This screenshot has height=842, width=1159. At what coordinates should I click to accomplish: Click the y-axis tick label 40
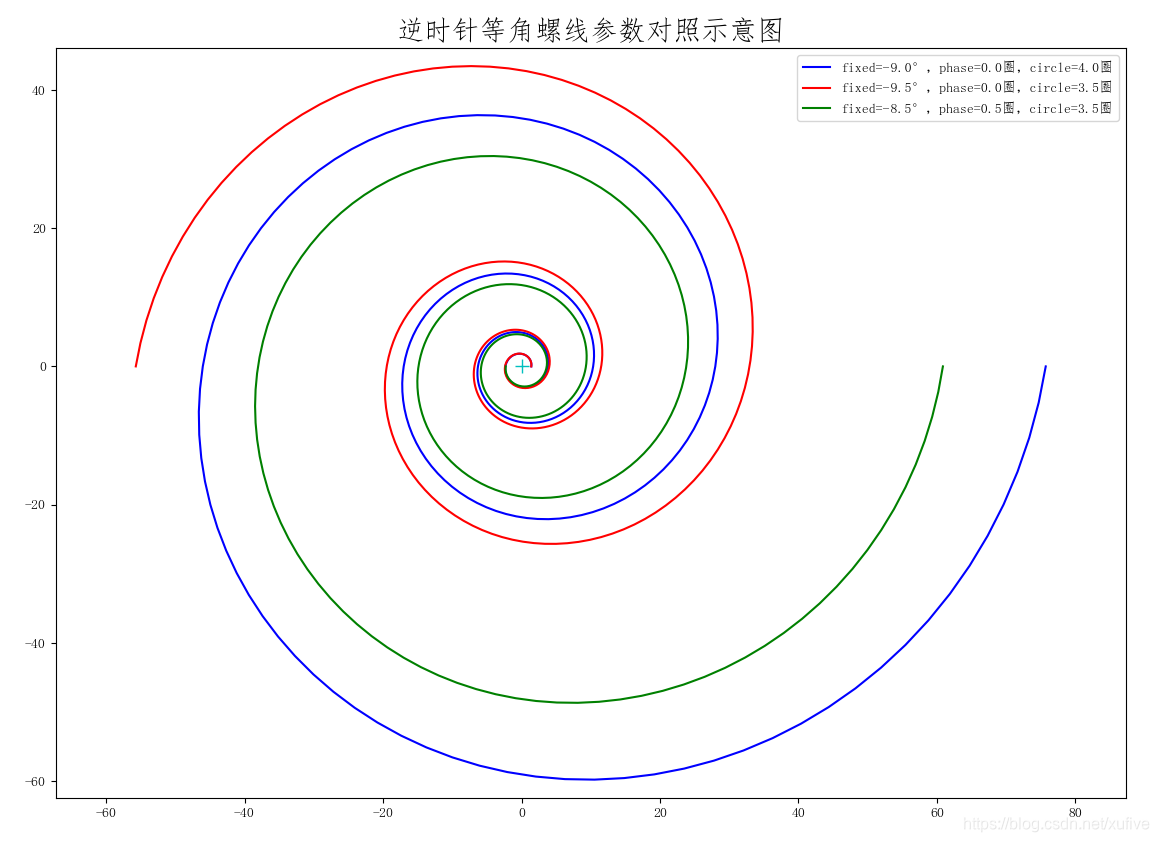(x=38, y=91)
